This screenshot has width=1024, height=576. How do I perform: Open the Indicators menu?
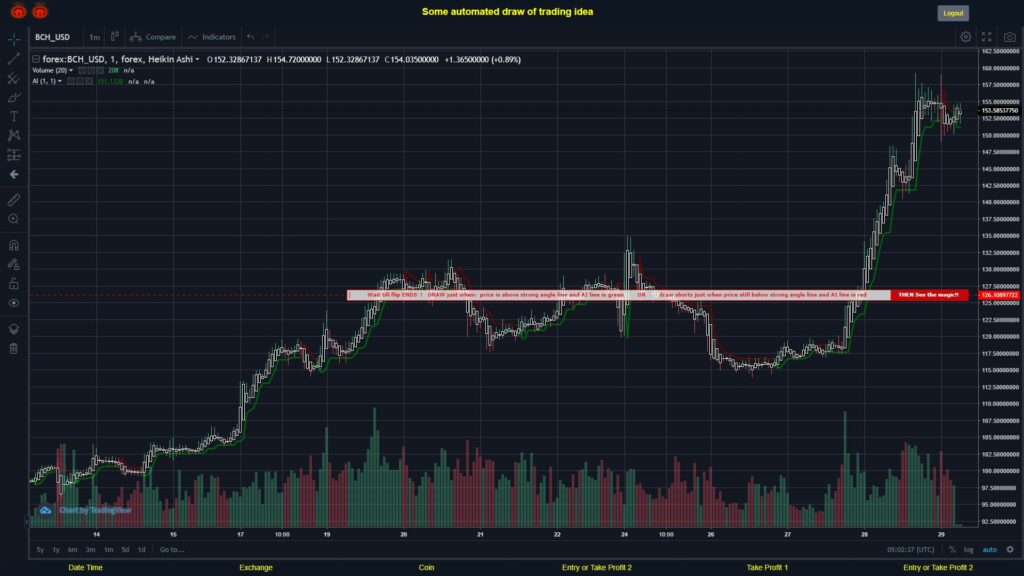pyautogui.click(x=212, y=37)
